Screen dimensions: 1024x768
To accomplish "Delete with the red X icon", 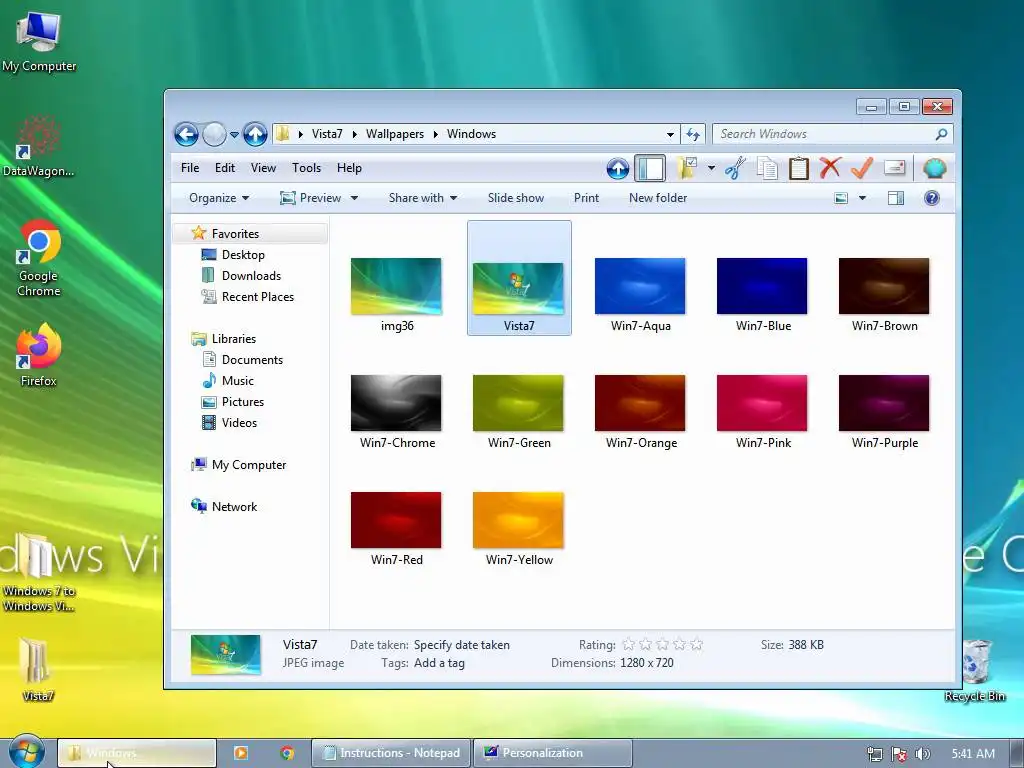I will click(x=830, y=168).
